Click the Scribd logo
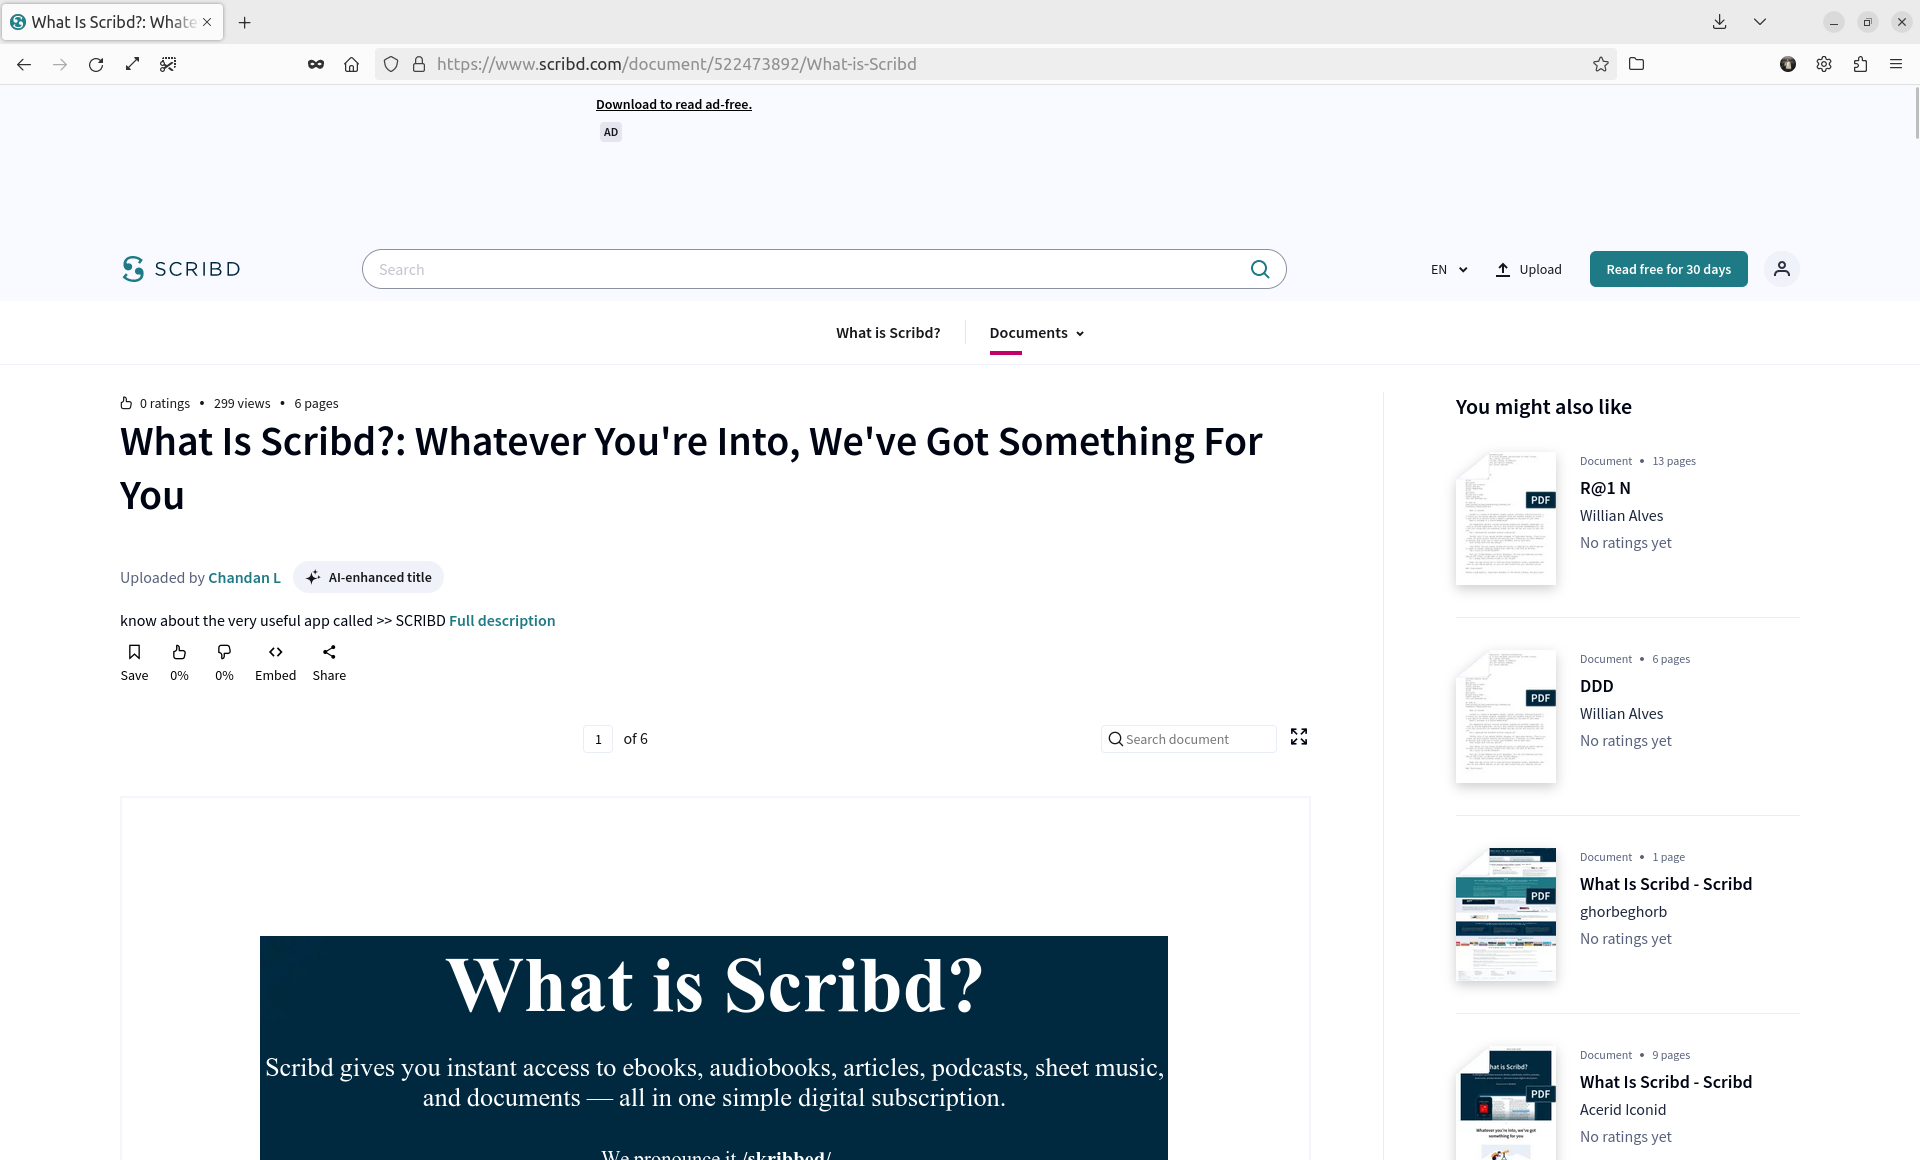Screen dimensions: 1920x1160 coord(181,269)
